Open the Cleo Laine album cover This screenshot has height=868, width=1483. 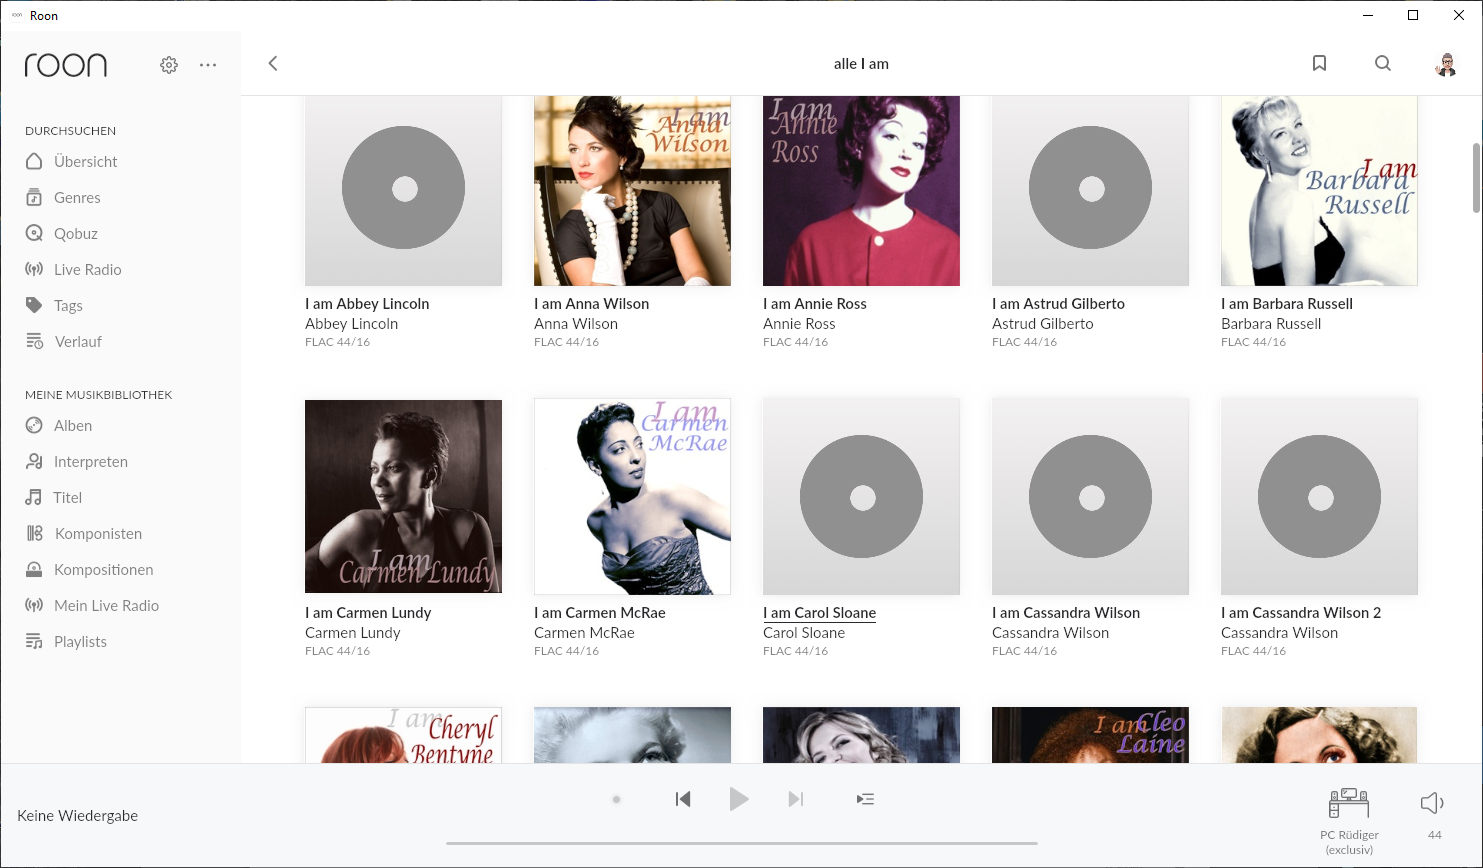[1090, 735]
